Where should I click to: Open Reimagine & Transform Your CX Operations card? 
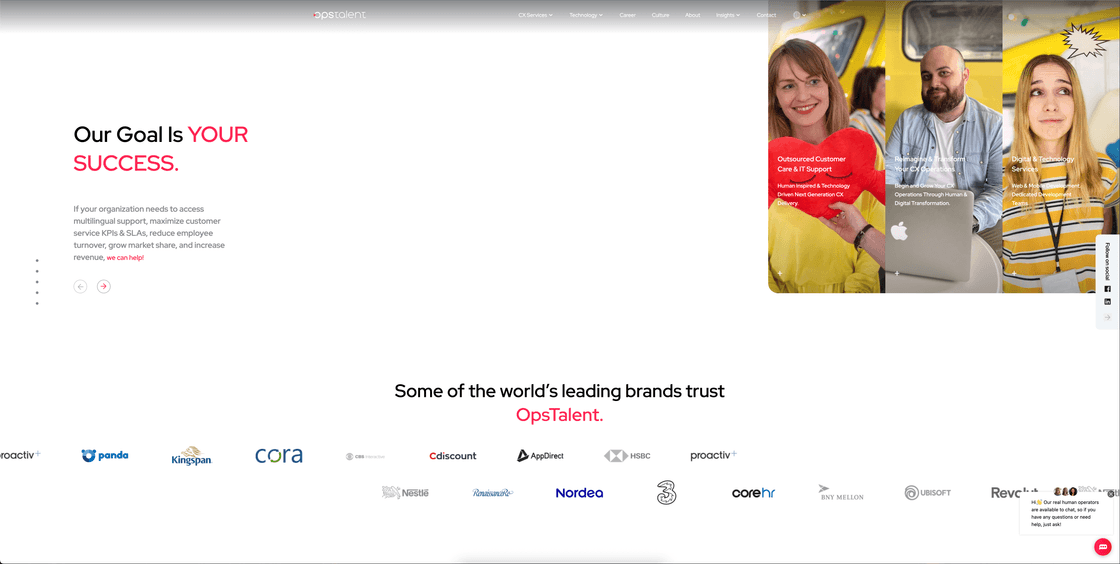(x=944, y=146)
